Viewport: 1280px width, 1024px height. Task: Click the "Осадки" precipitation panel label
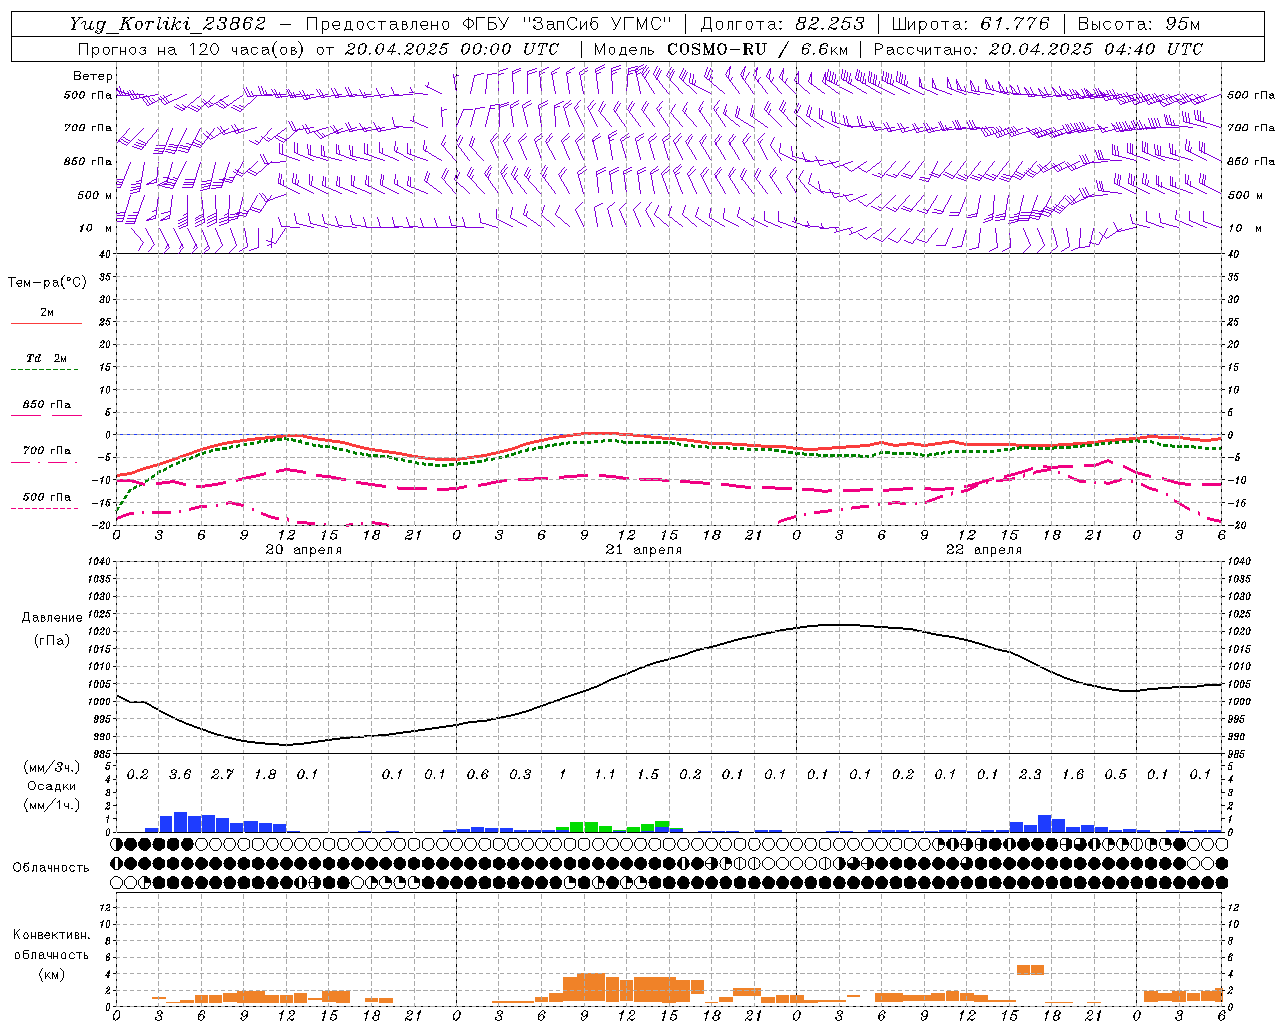(52, 786)
